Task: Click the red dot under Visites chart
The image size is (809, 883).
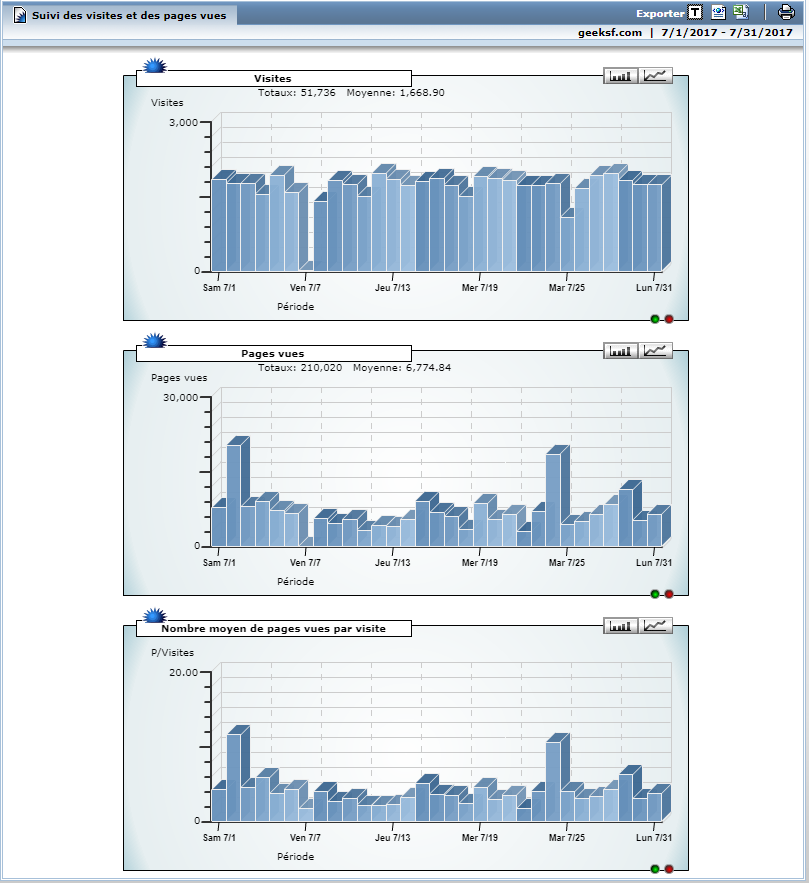Action: (x=669, y=319)
